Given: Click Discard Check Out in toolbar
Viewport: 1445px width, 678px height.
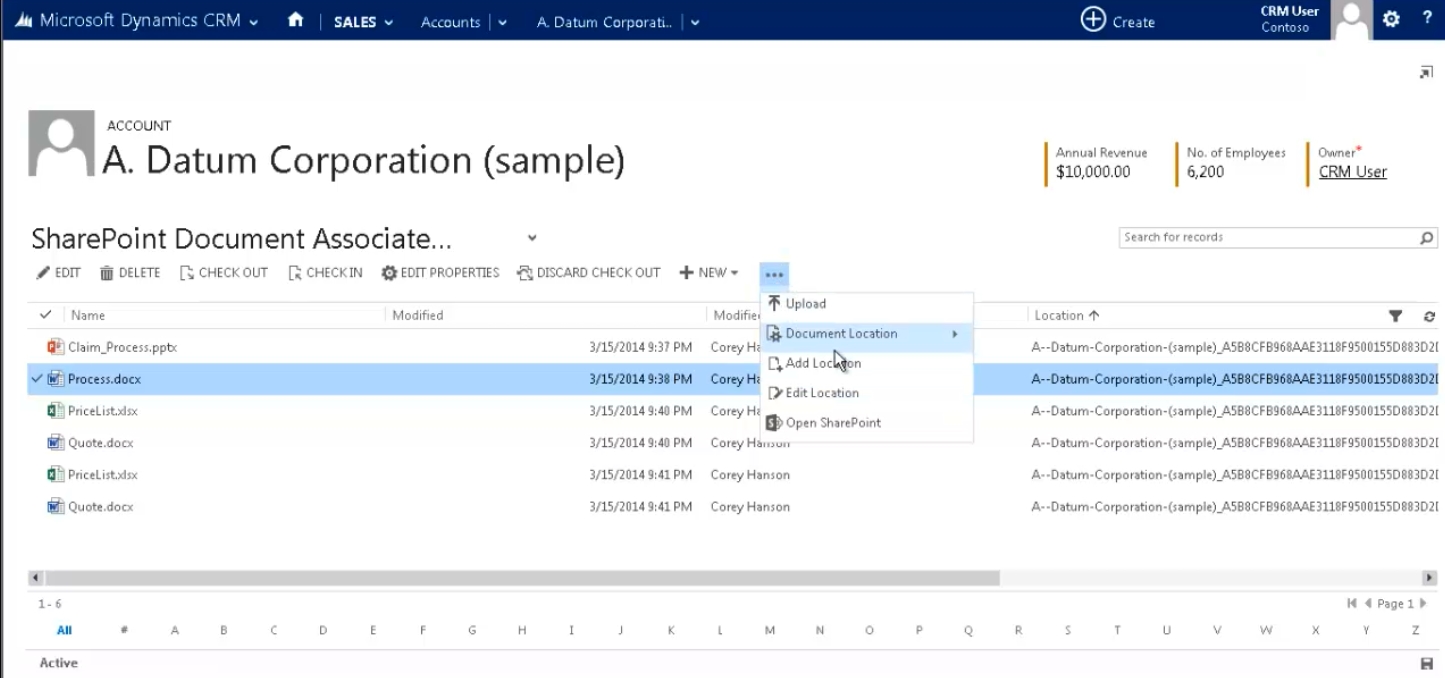Looking at the screenshot, I should [x=589, y=273].
